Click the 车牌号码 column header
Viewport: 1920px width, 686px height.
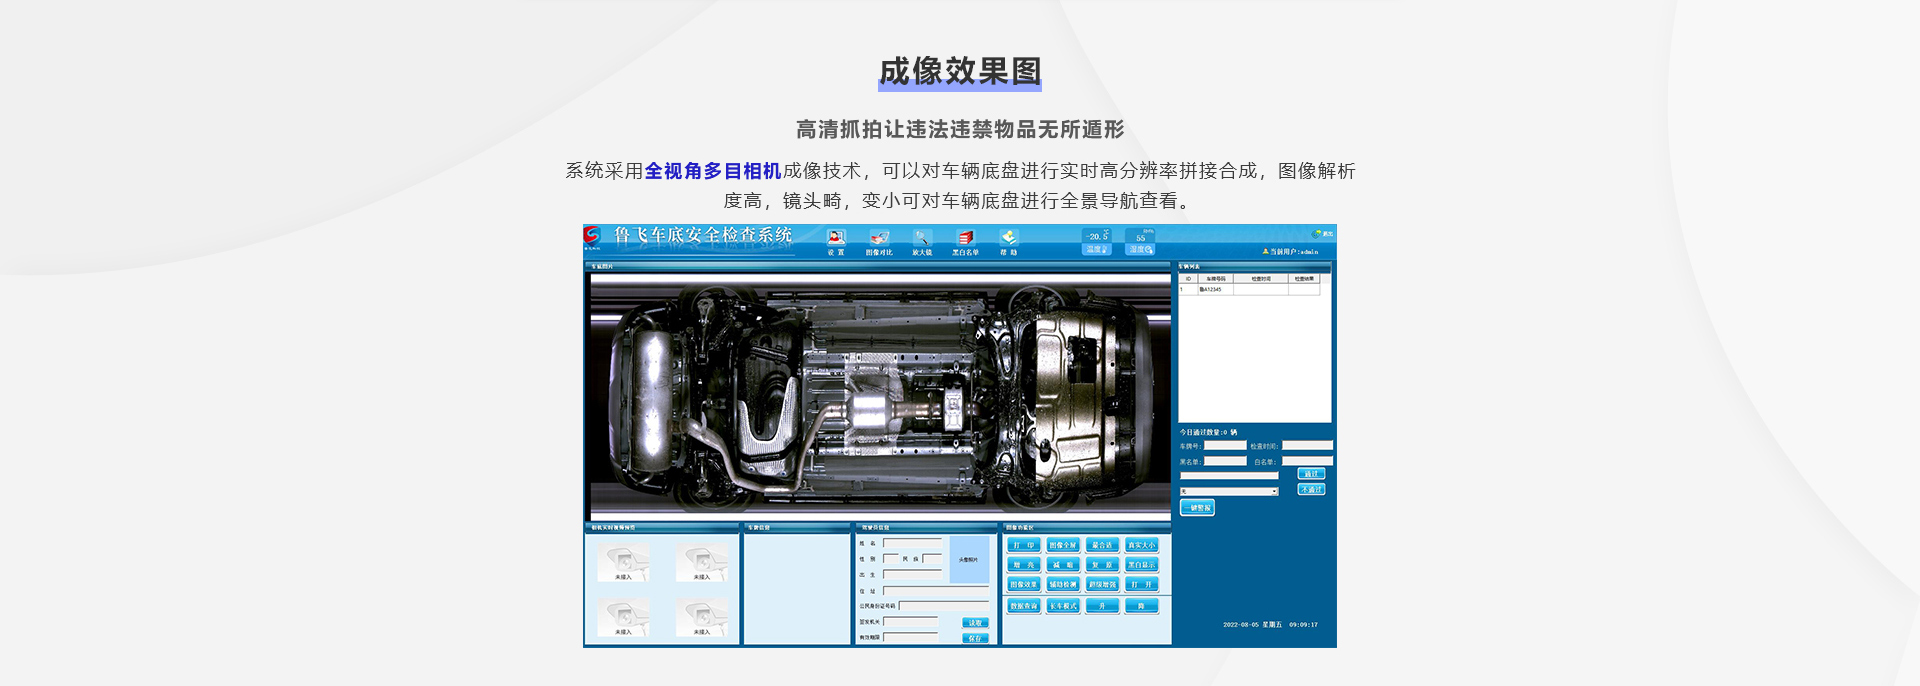pyautogui.click(x=1215, y=279)
